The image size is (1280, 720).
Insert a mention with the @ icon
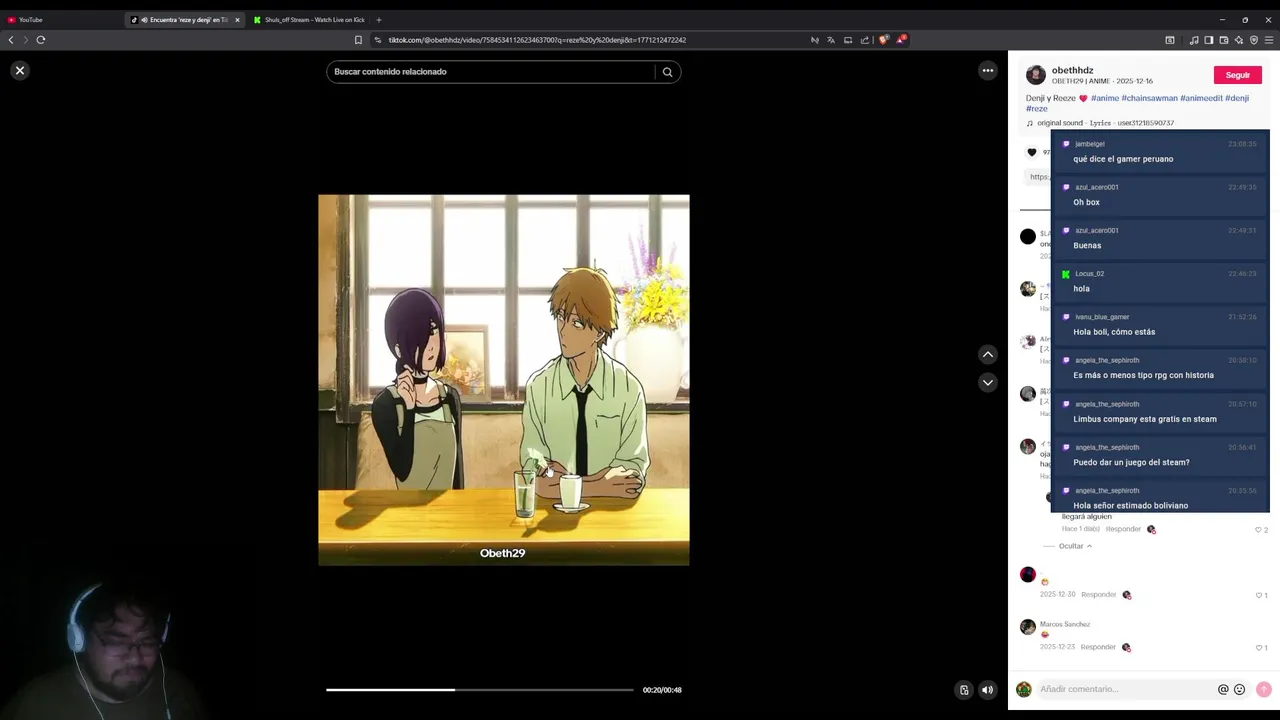click(x=1222, y=689)
